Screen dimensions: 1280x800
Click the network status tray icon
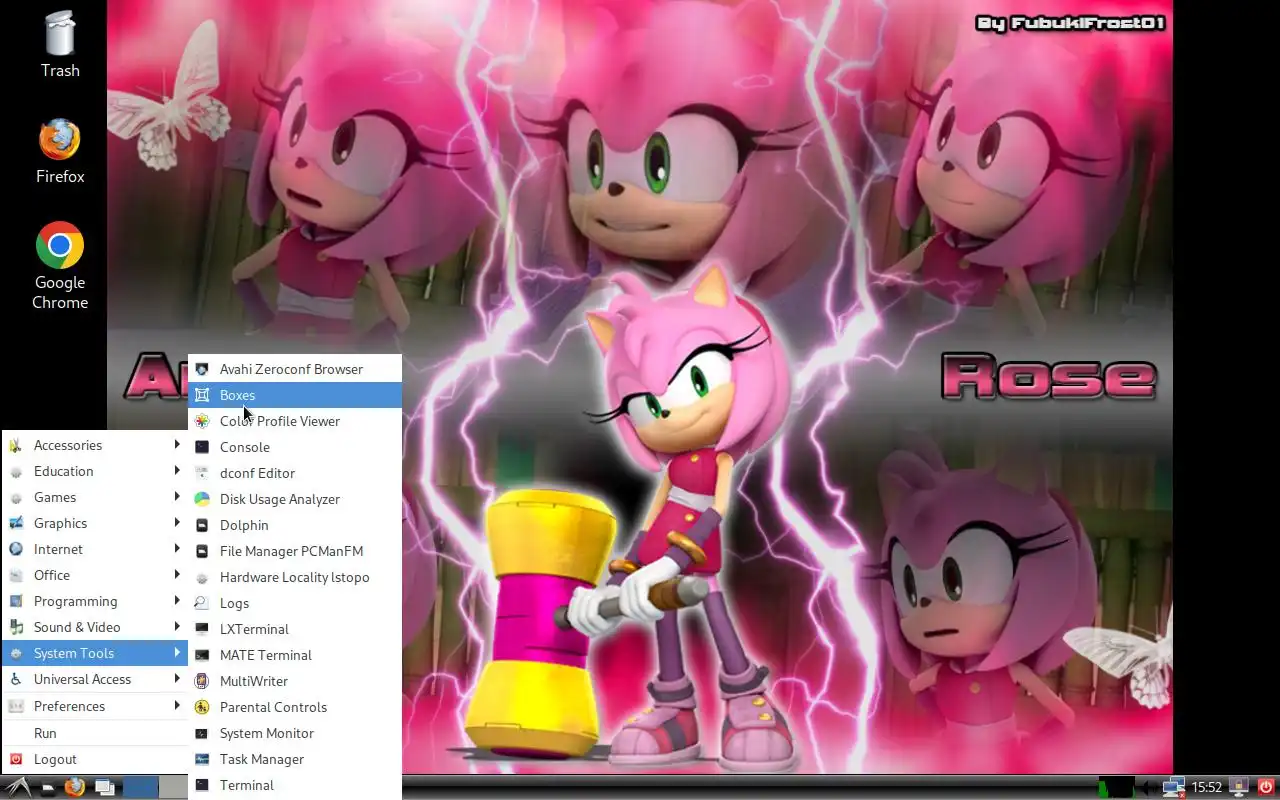(1174, 787)
